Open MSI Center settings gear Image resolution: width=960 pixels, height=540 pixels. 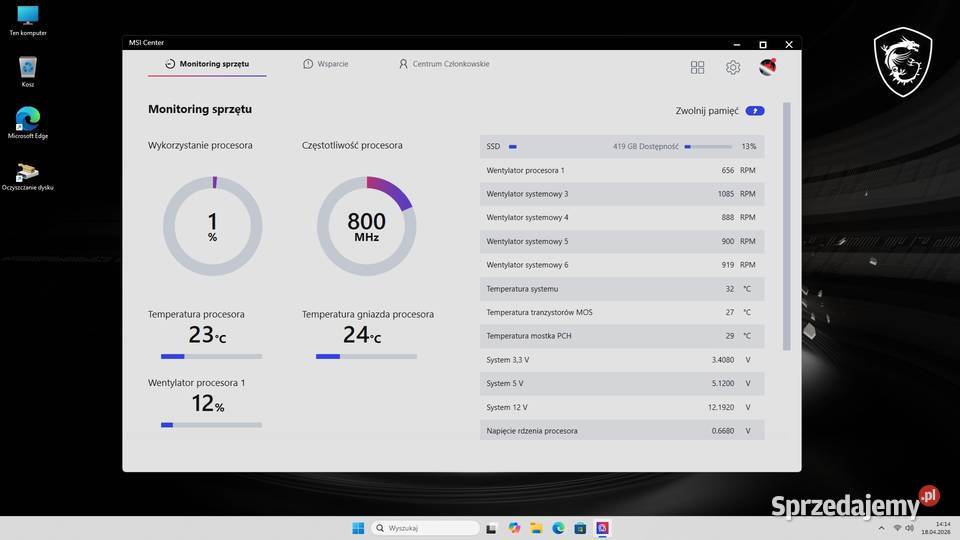[733, 67]
